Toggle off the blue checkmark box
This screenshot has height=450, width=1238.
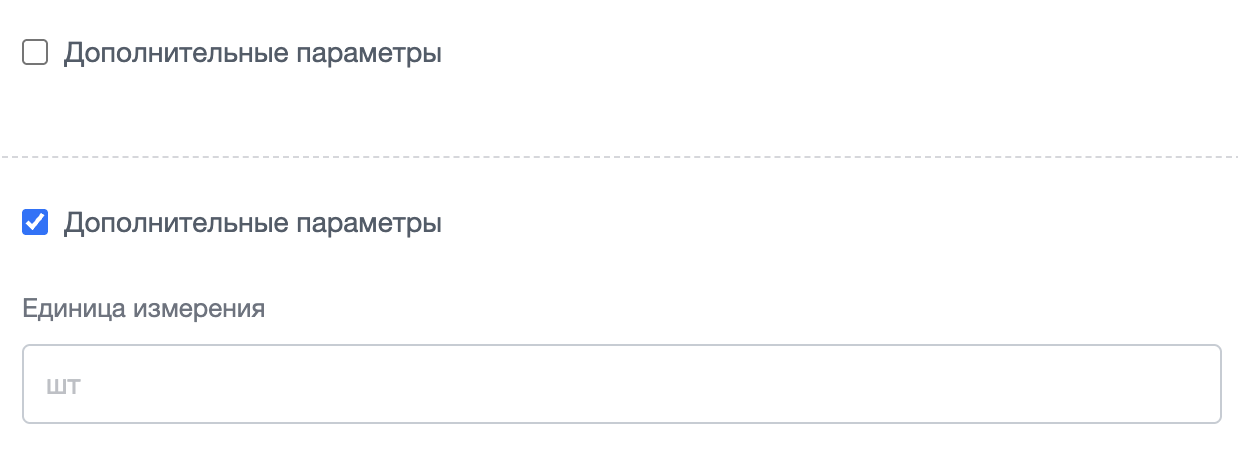tap(35, 223)
